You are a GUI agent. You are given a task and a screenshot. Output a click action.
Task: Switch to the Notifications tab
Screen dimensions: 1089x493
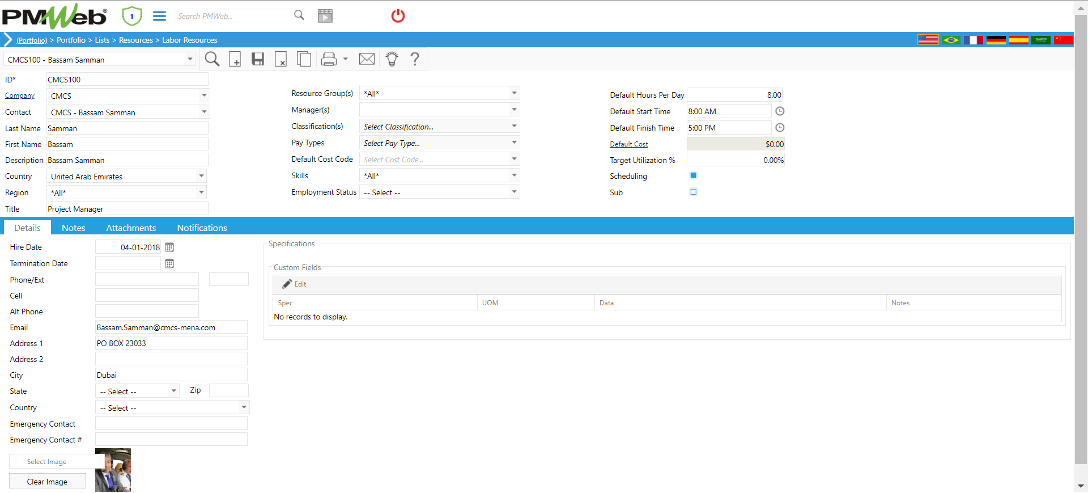coord(202,228)
